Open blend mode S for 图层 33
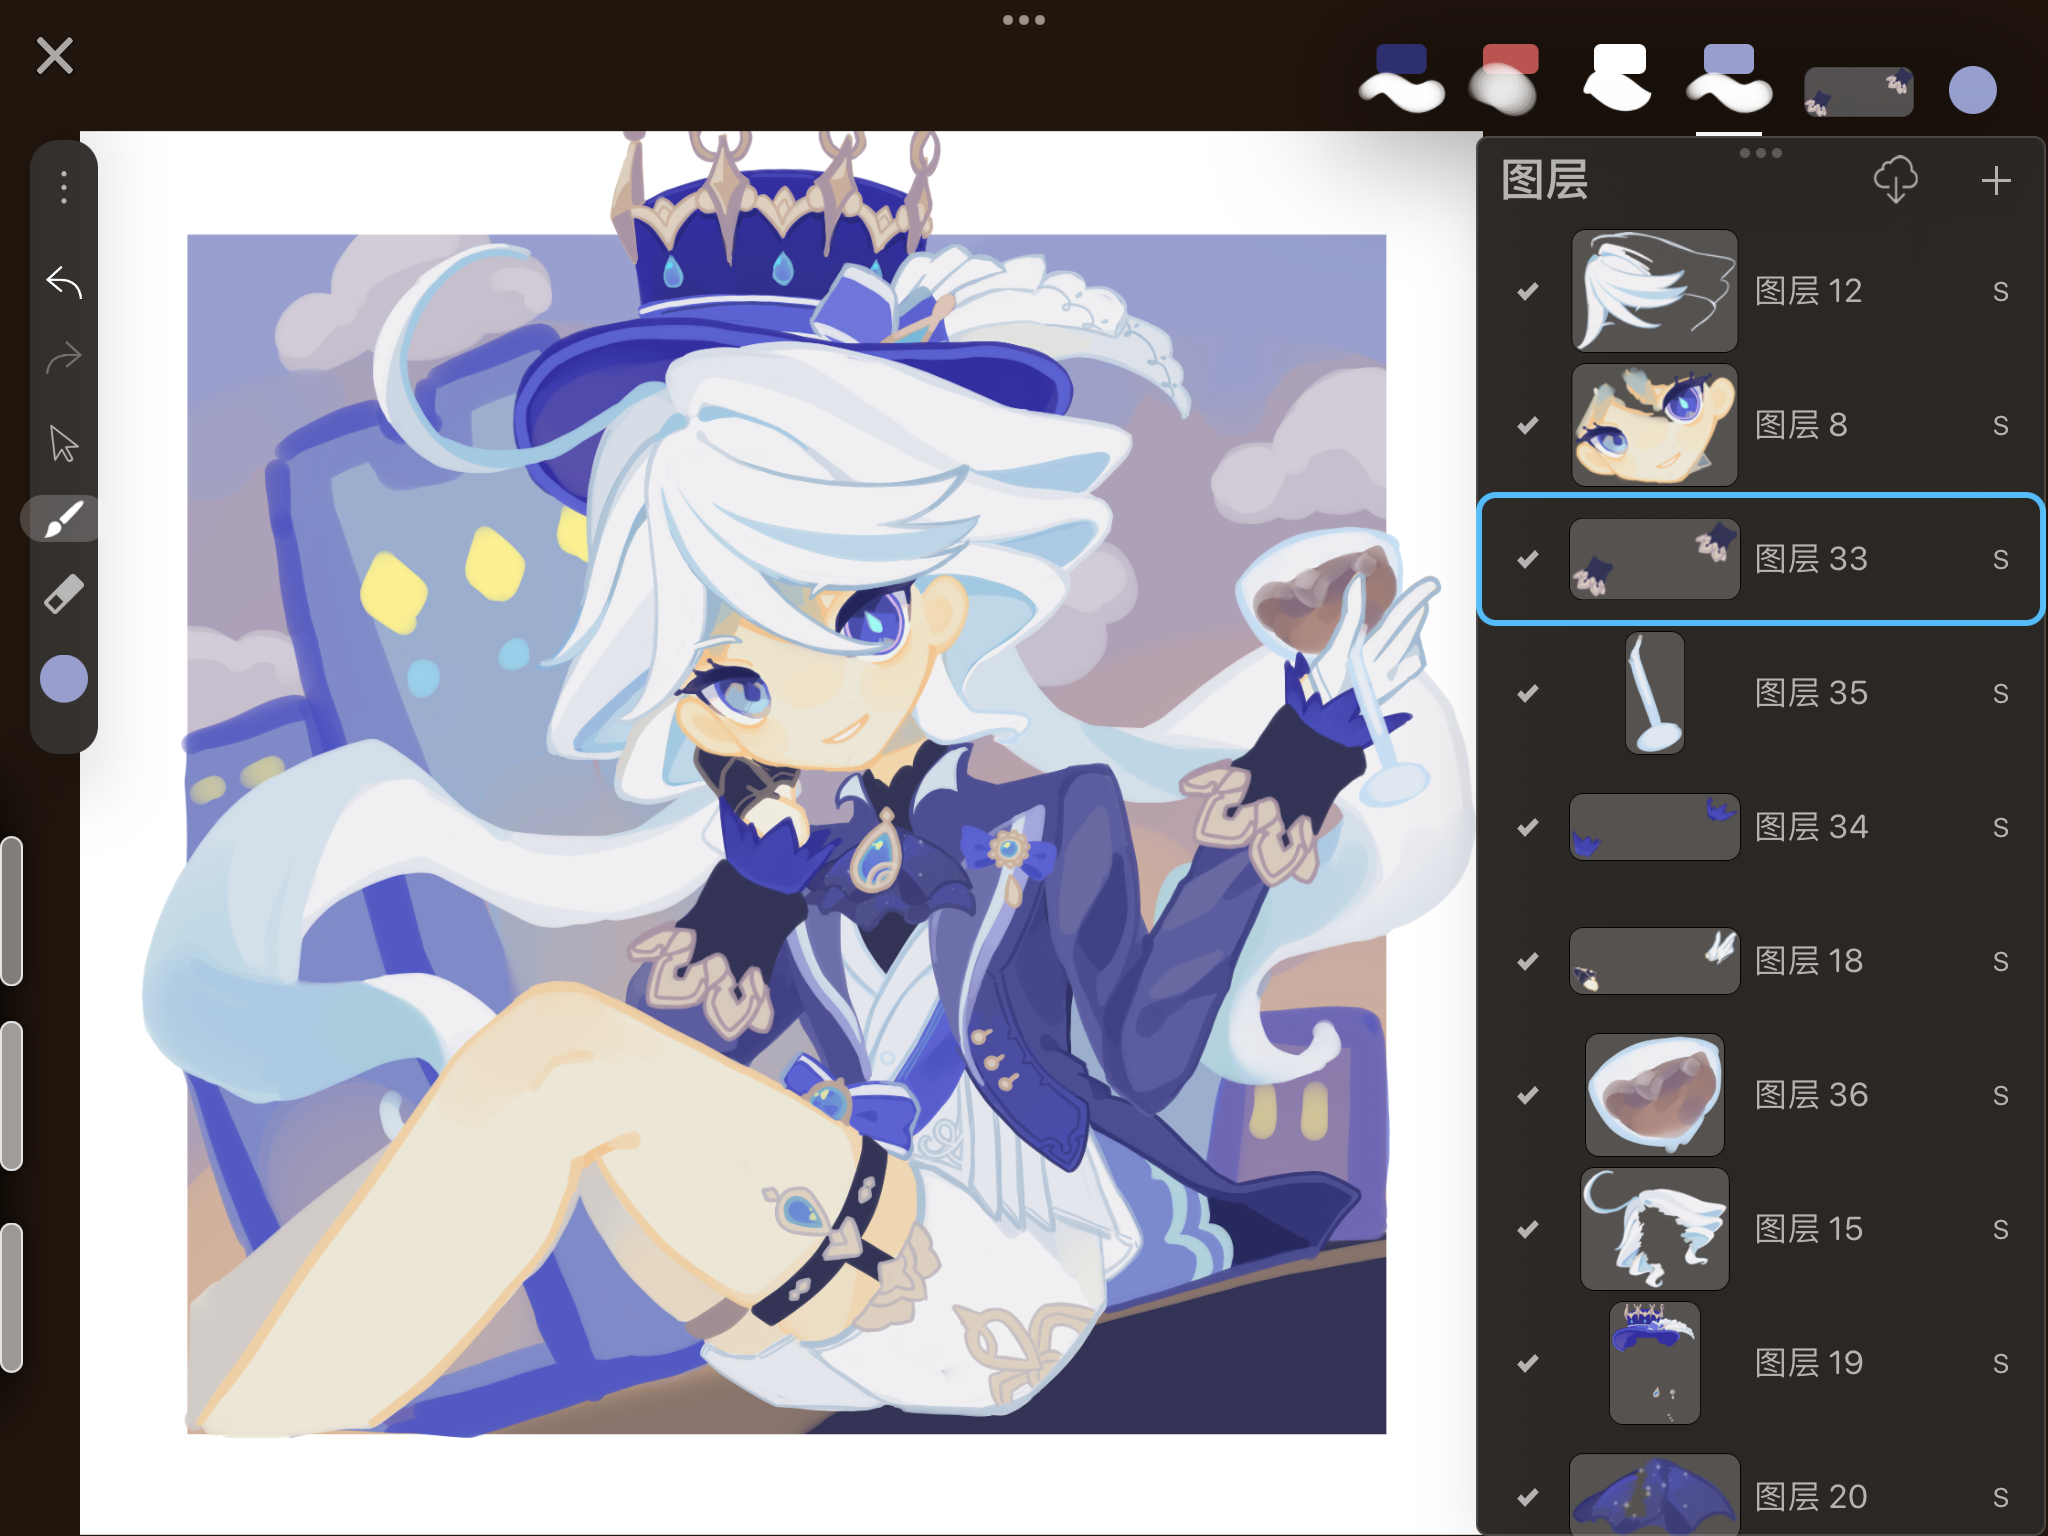The image size is (2048, 1536). click(2000, 559)
